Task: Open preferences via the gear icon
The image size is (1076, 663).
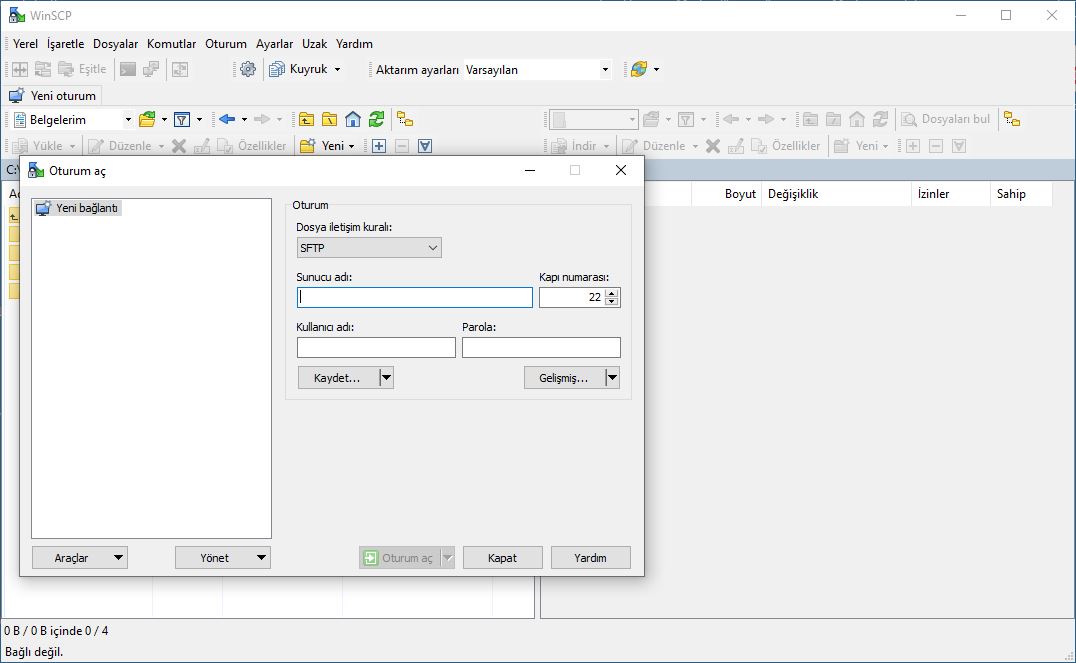Action: [x=248, y=69]
